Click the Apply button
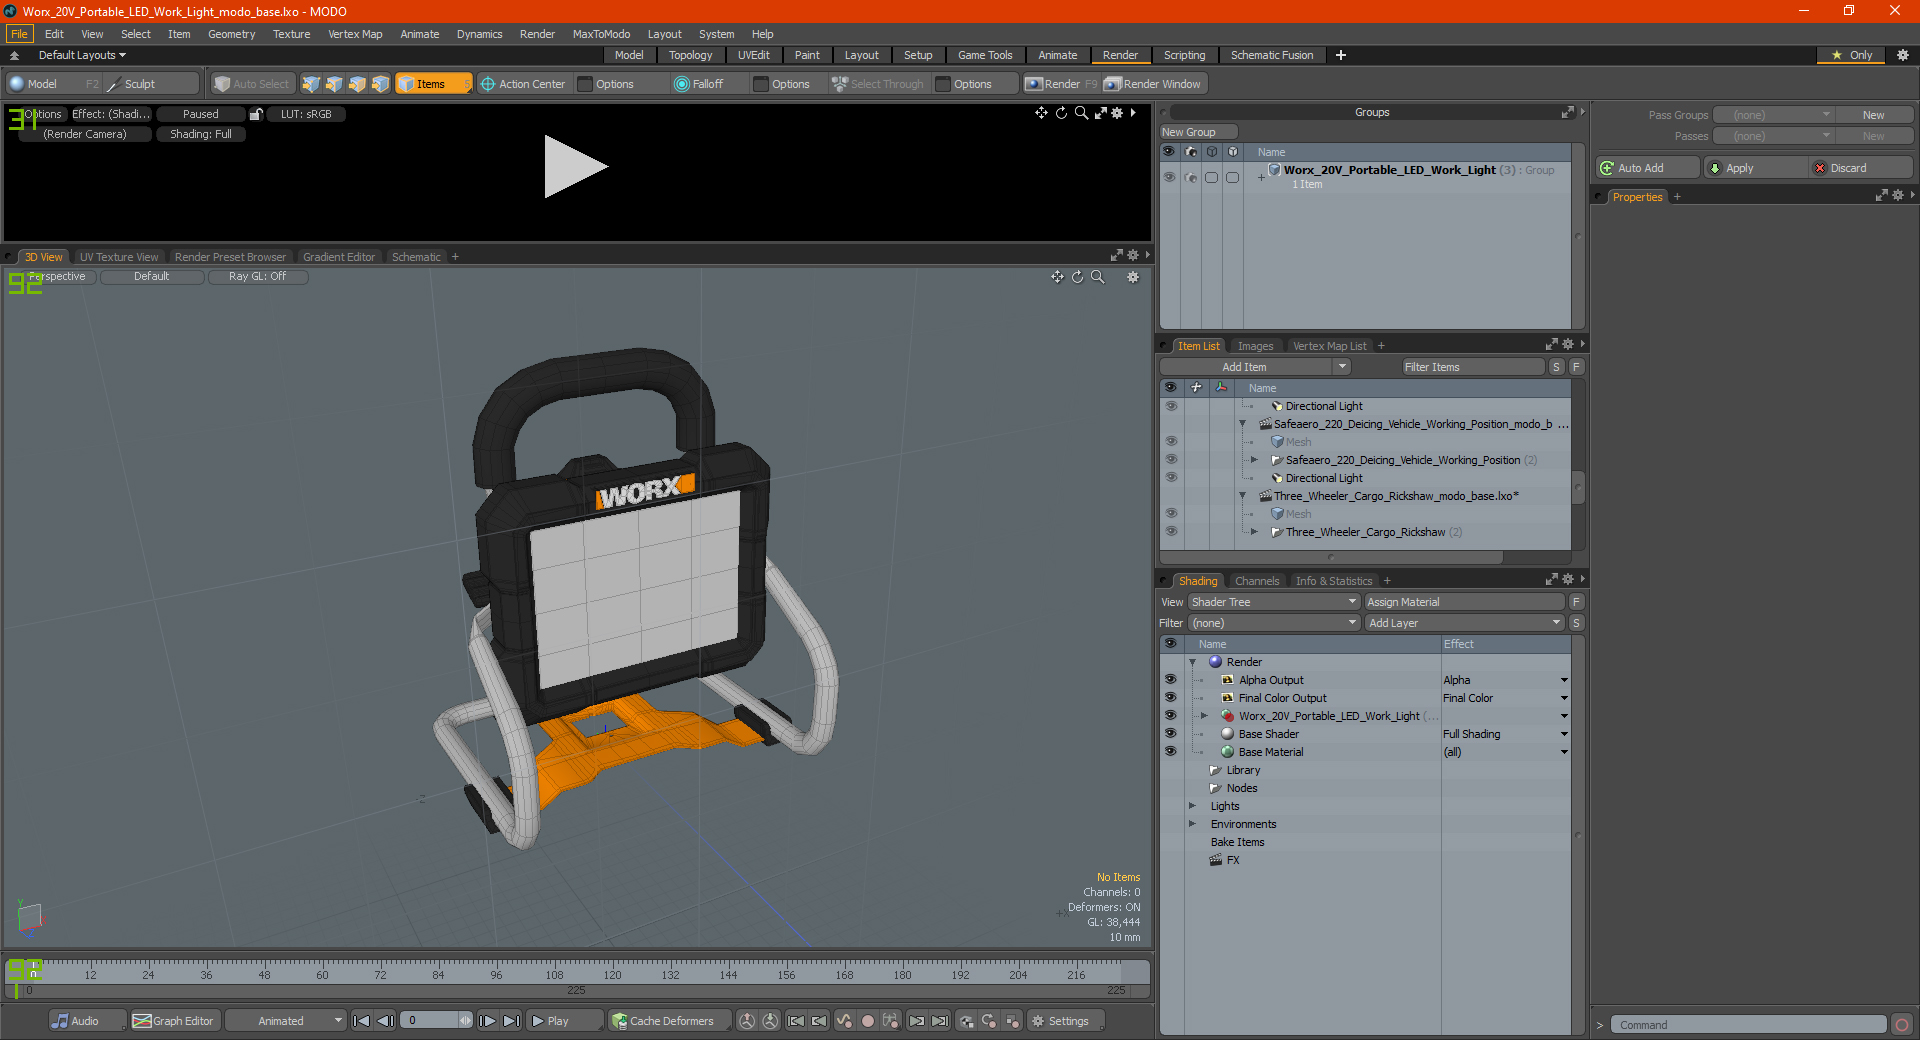 coord(1756,168)
